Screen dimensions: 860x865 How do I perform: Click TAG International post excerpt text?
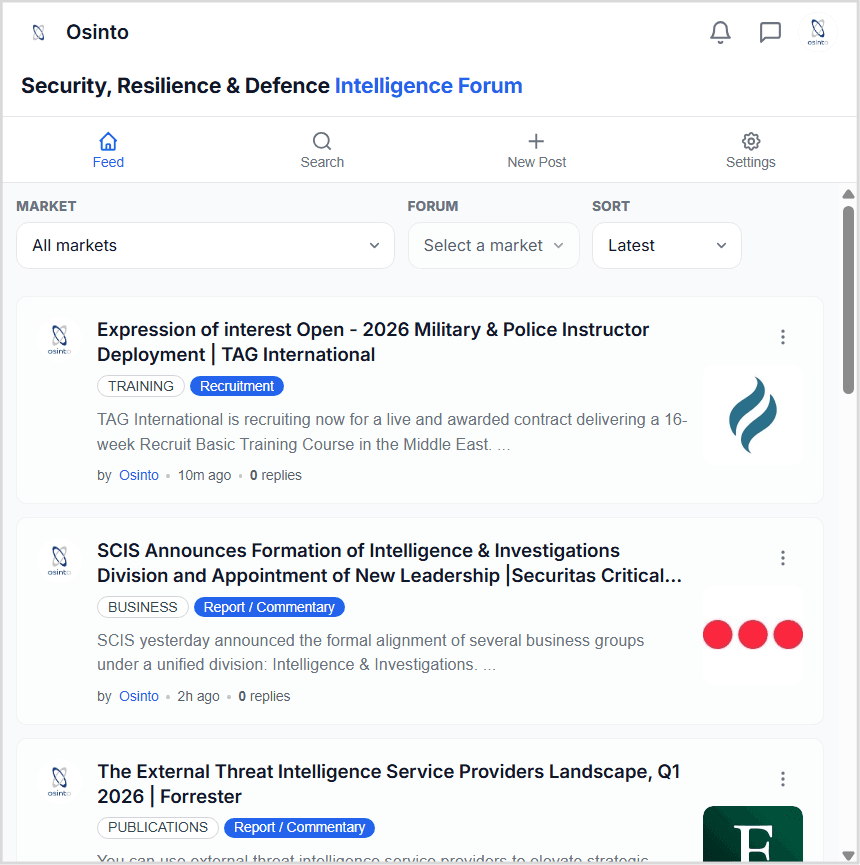tap(392, 432)
